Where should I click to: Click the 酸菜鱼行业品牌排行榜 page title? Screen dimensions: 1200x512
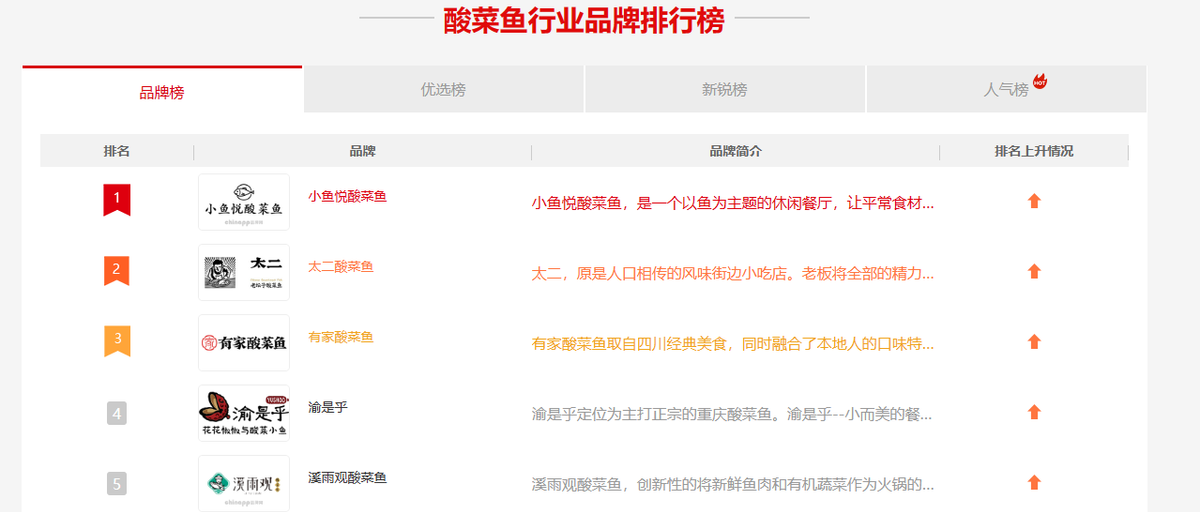[584, 18]
